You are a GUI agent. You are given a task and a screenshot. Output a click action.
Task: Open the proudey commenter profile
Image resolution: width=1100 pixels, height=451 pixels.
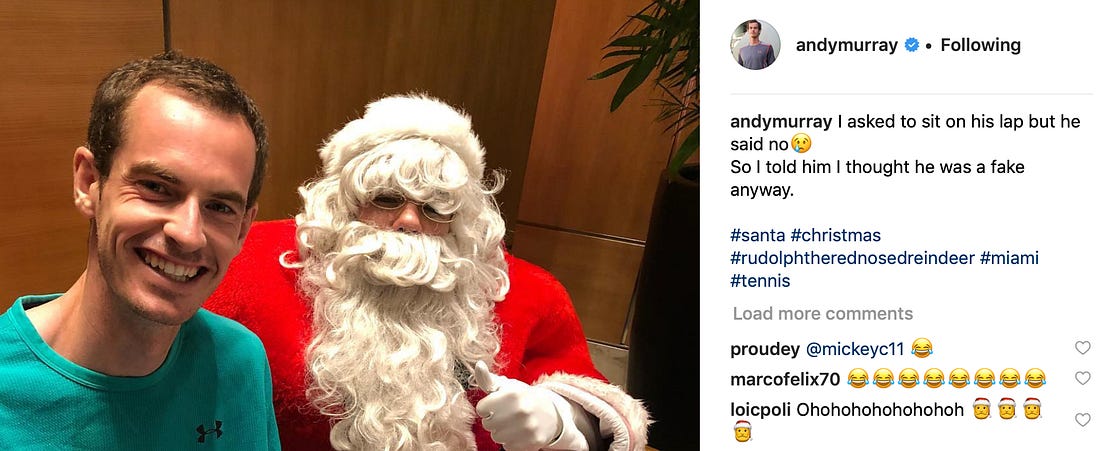765,349
